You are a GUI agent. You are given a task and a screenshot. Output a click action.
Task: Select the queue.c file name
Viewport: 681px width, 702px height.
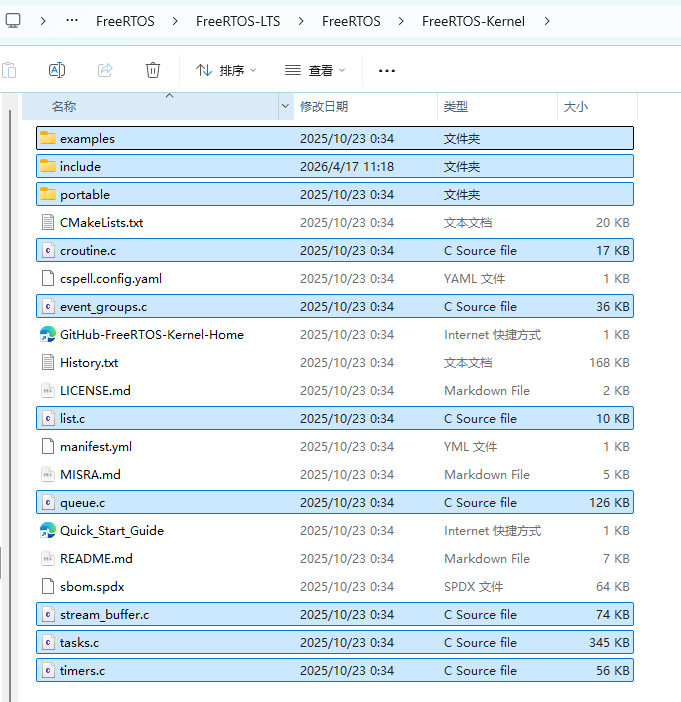[82, 503]
